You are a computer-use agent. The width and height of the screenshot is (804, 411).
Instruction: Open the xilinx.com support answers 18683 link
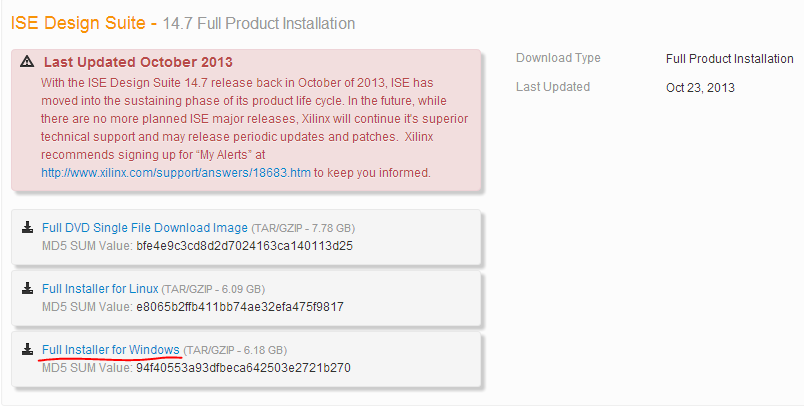click(175, 173)
